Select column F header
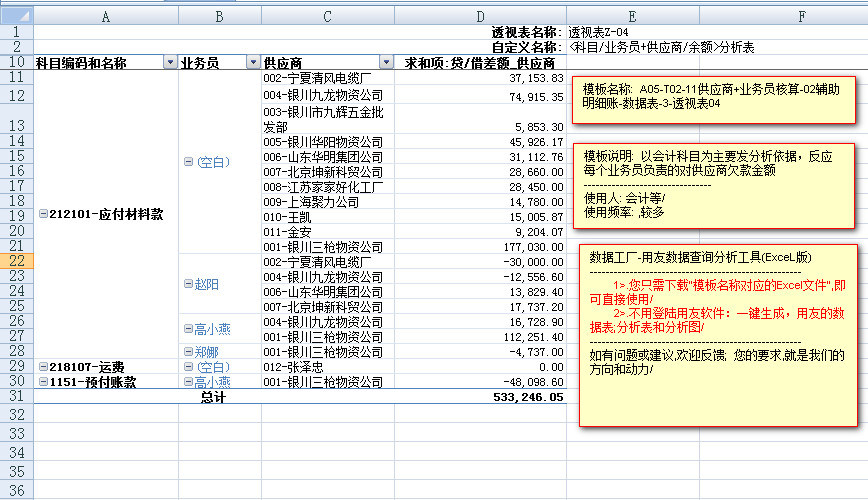 click(x=772, y=17)
